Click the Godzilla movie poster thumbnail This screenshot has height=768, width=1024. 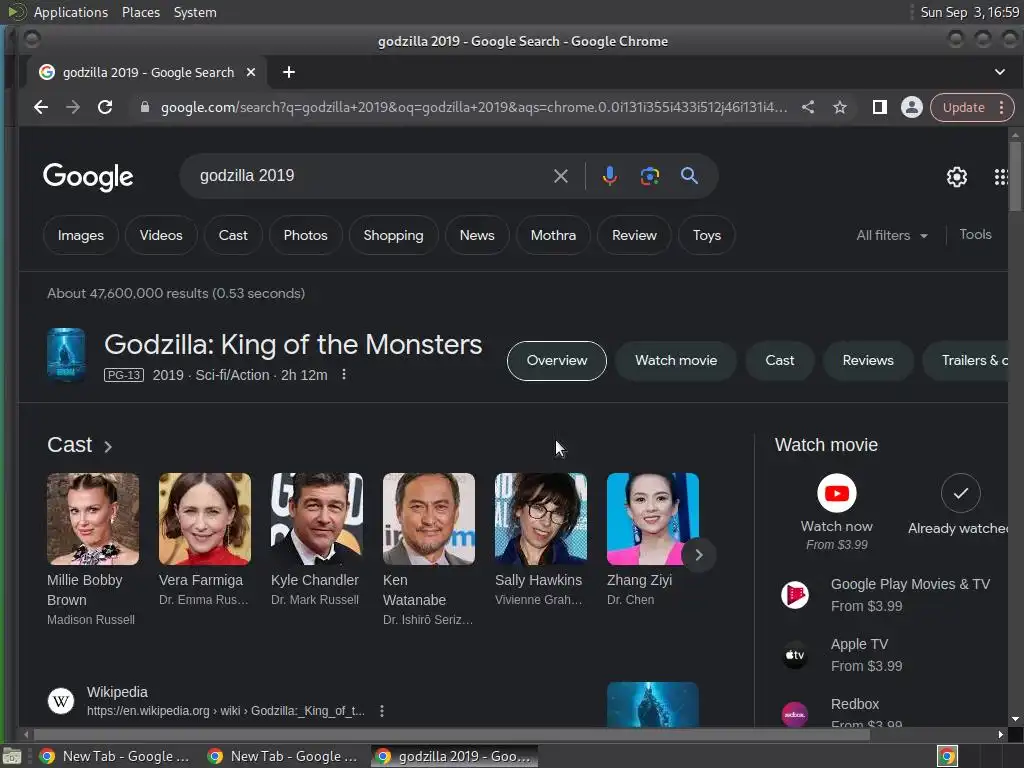[x=66, y=355]
